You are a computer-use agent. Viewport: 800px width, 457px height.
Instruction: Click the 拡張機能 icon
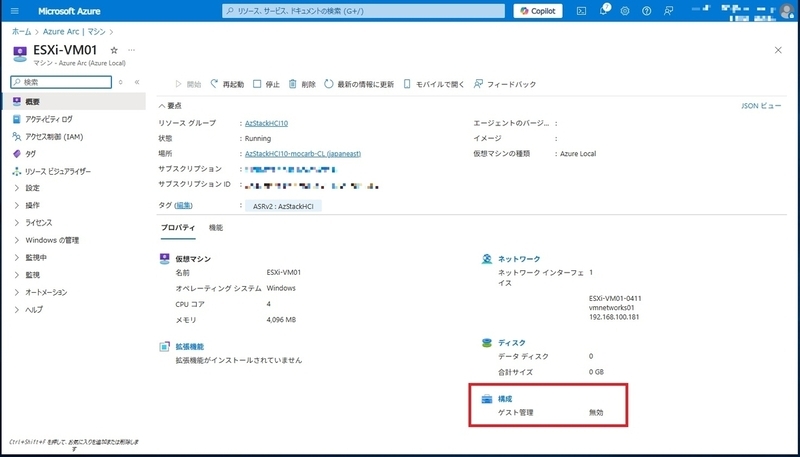164,347
